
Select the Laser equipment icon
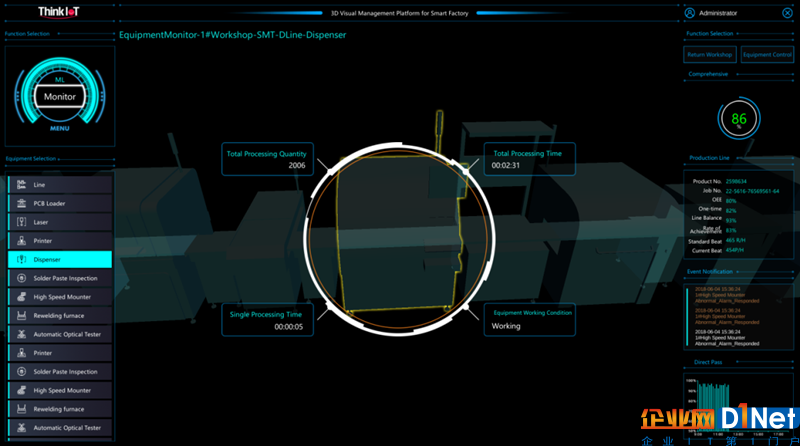tap(21, 222)
